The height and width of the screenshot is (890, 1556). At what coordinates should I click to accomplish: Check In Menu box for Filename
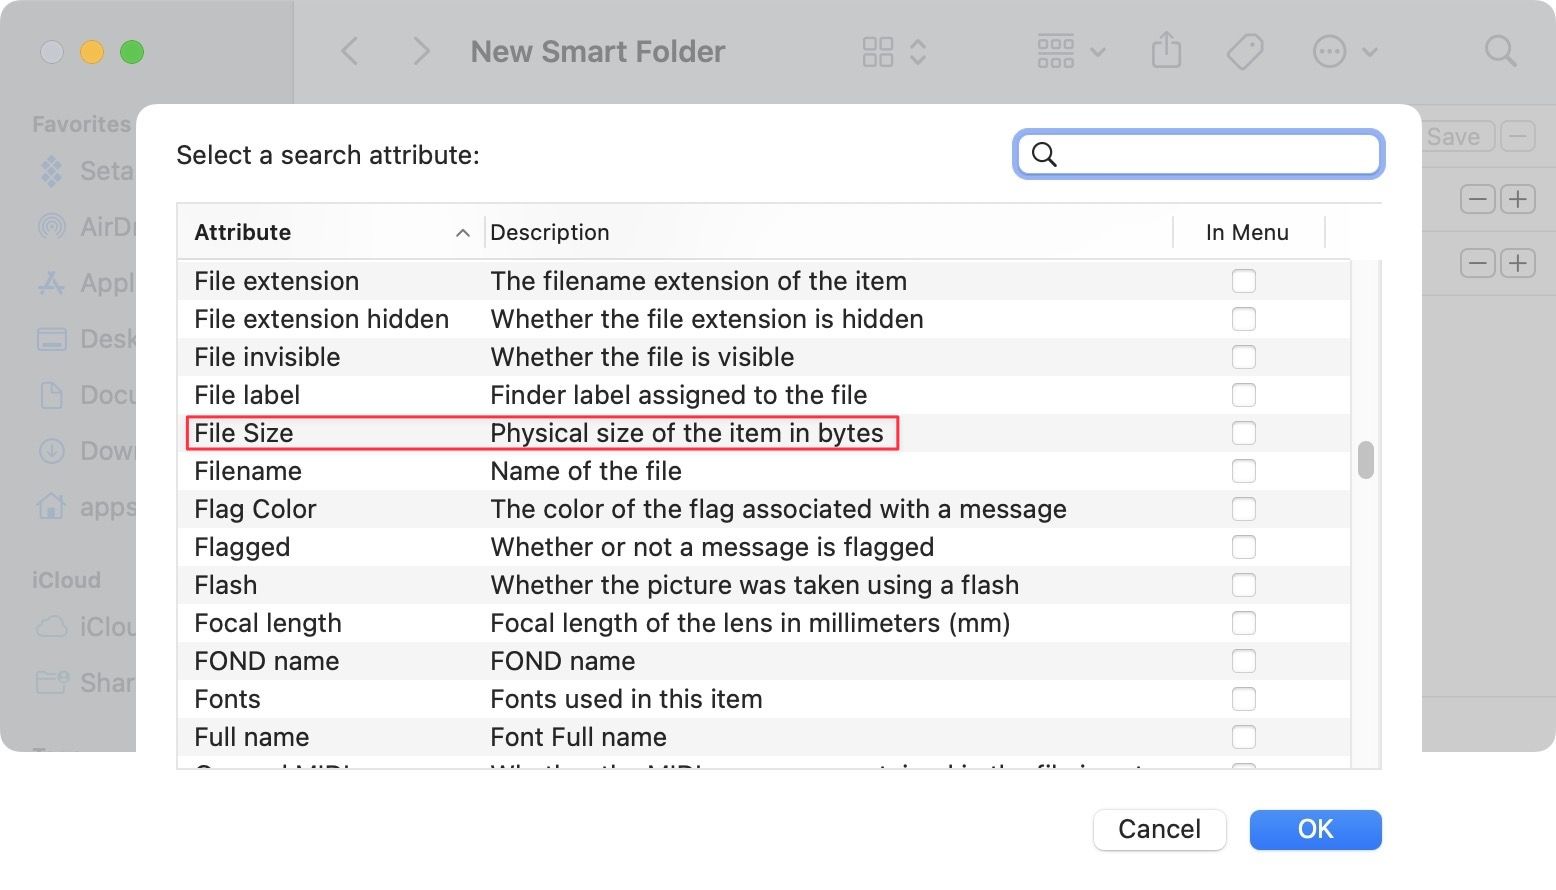point(1243,471)
